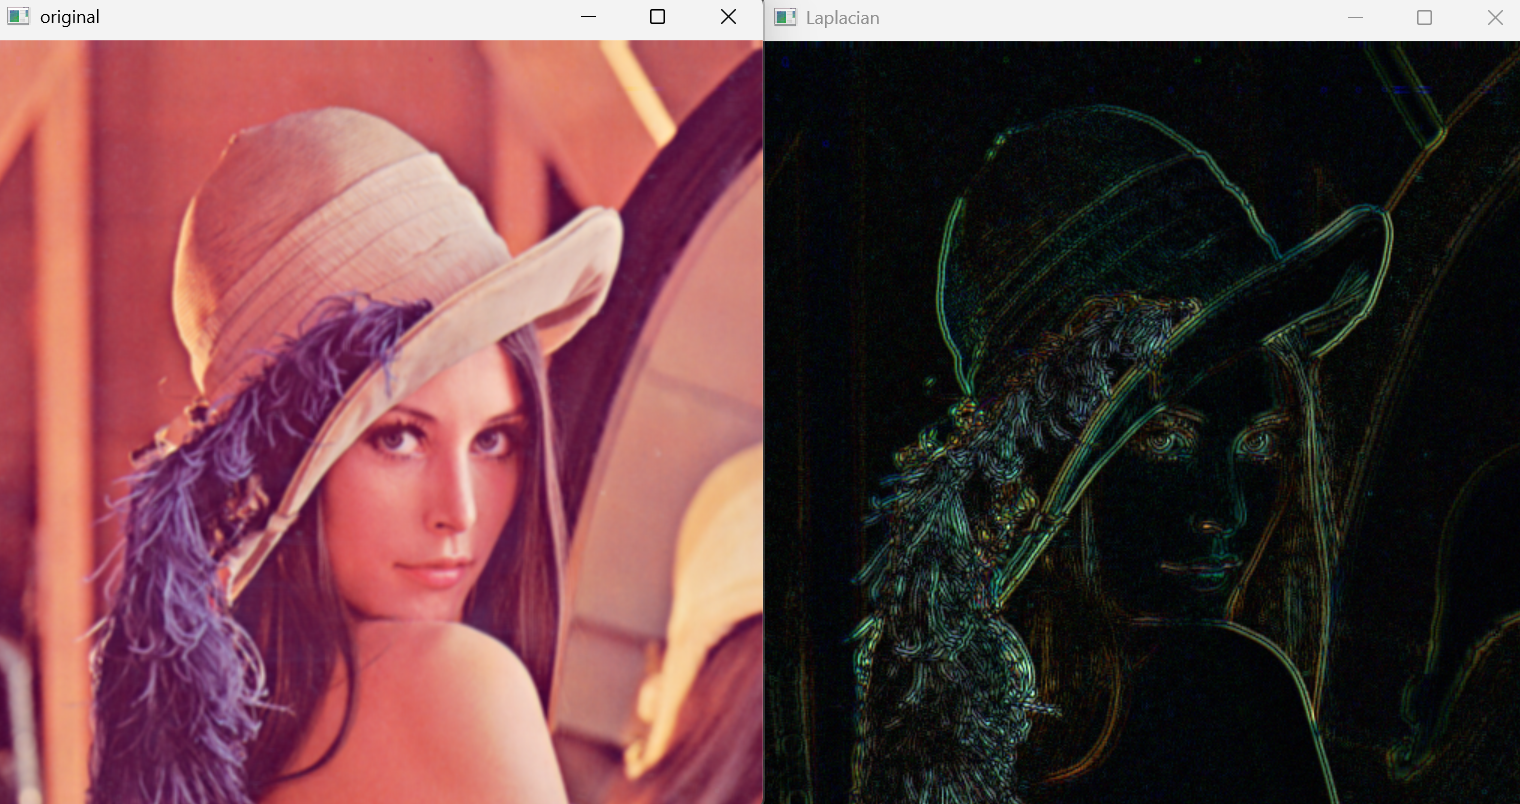The image size is (1520, 804).
Task: Click the "original" title text
Action: pos(70,17)
